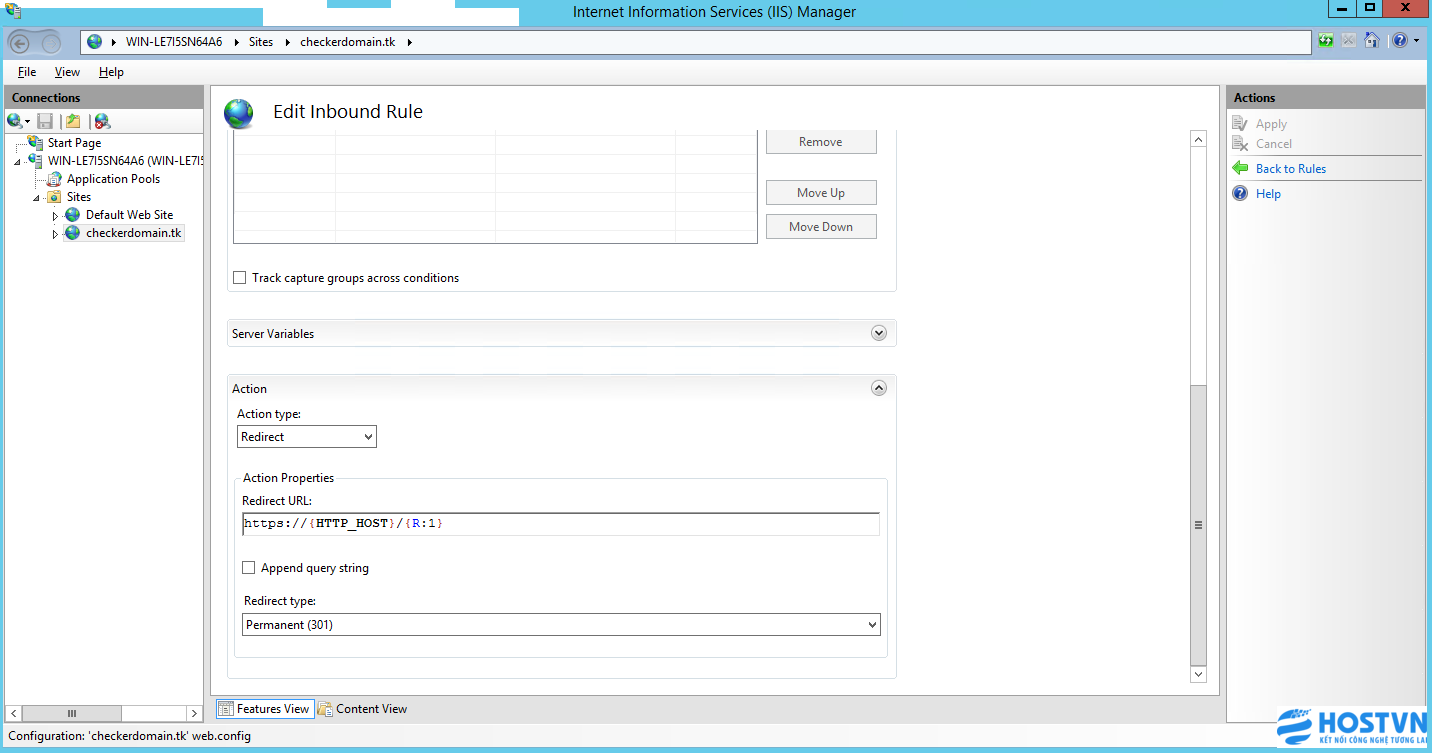The image size is (1432, 753).
Task: Select Default Web Site in tree
Action: coord(129,215)
